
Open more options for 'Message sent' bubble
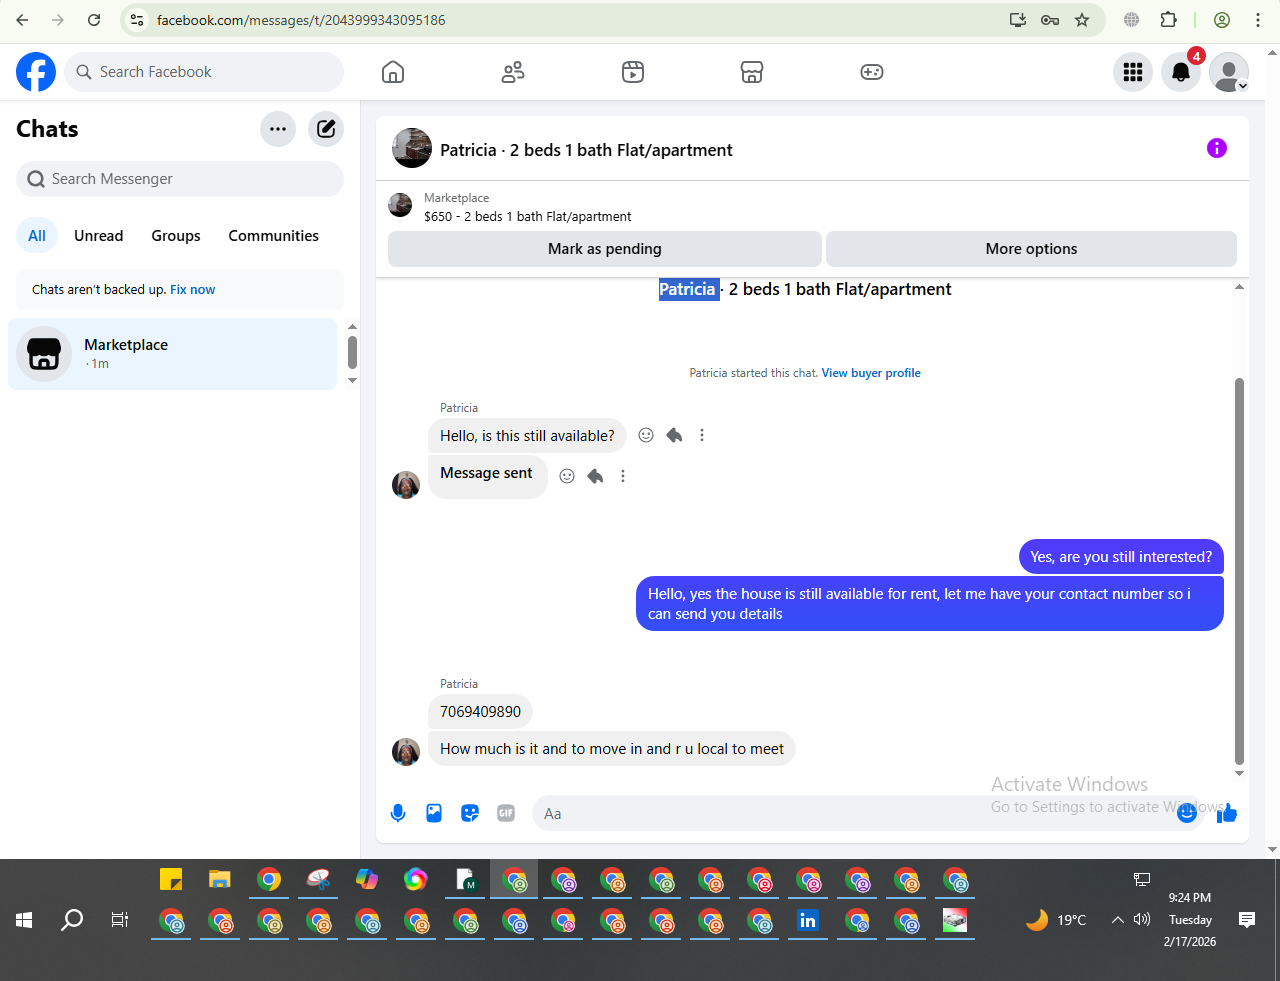point(623,476)
